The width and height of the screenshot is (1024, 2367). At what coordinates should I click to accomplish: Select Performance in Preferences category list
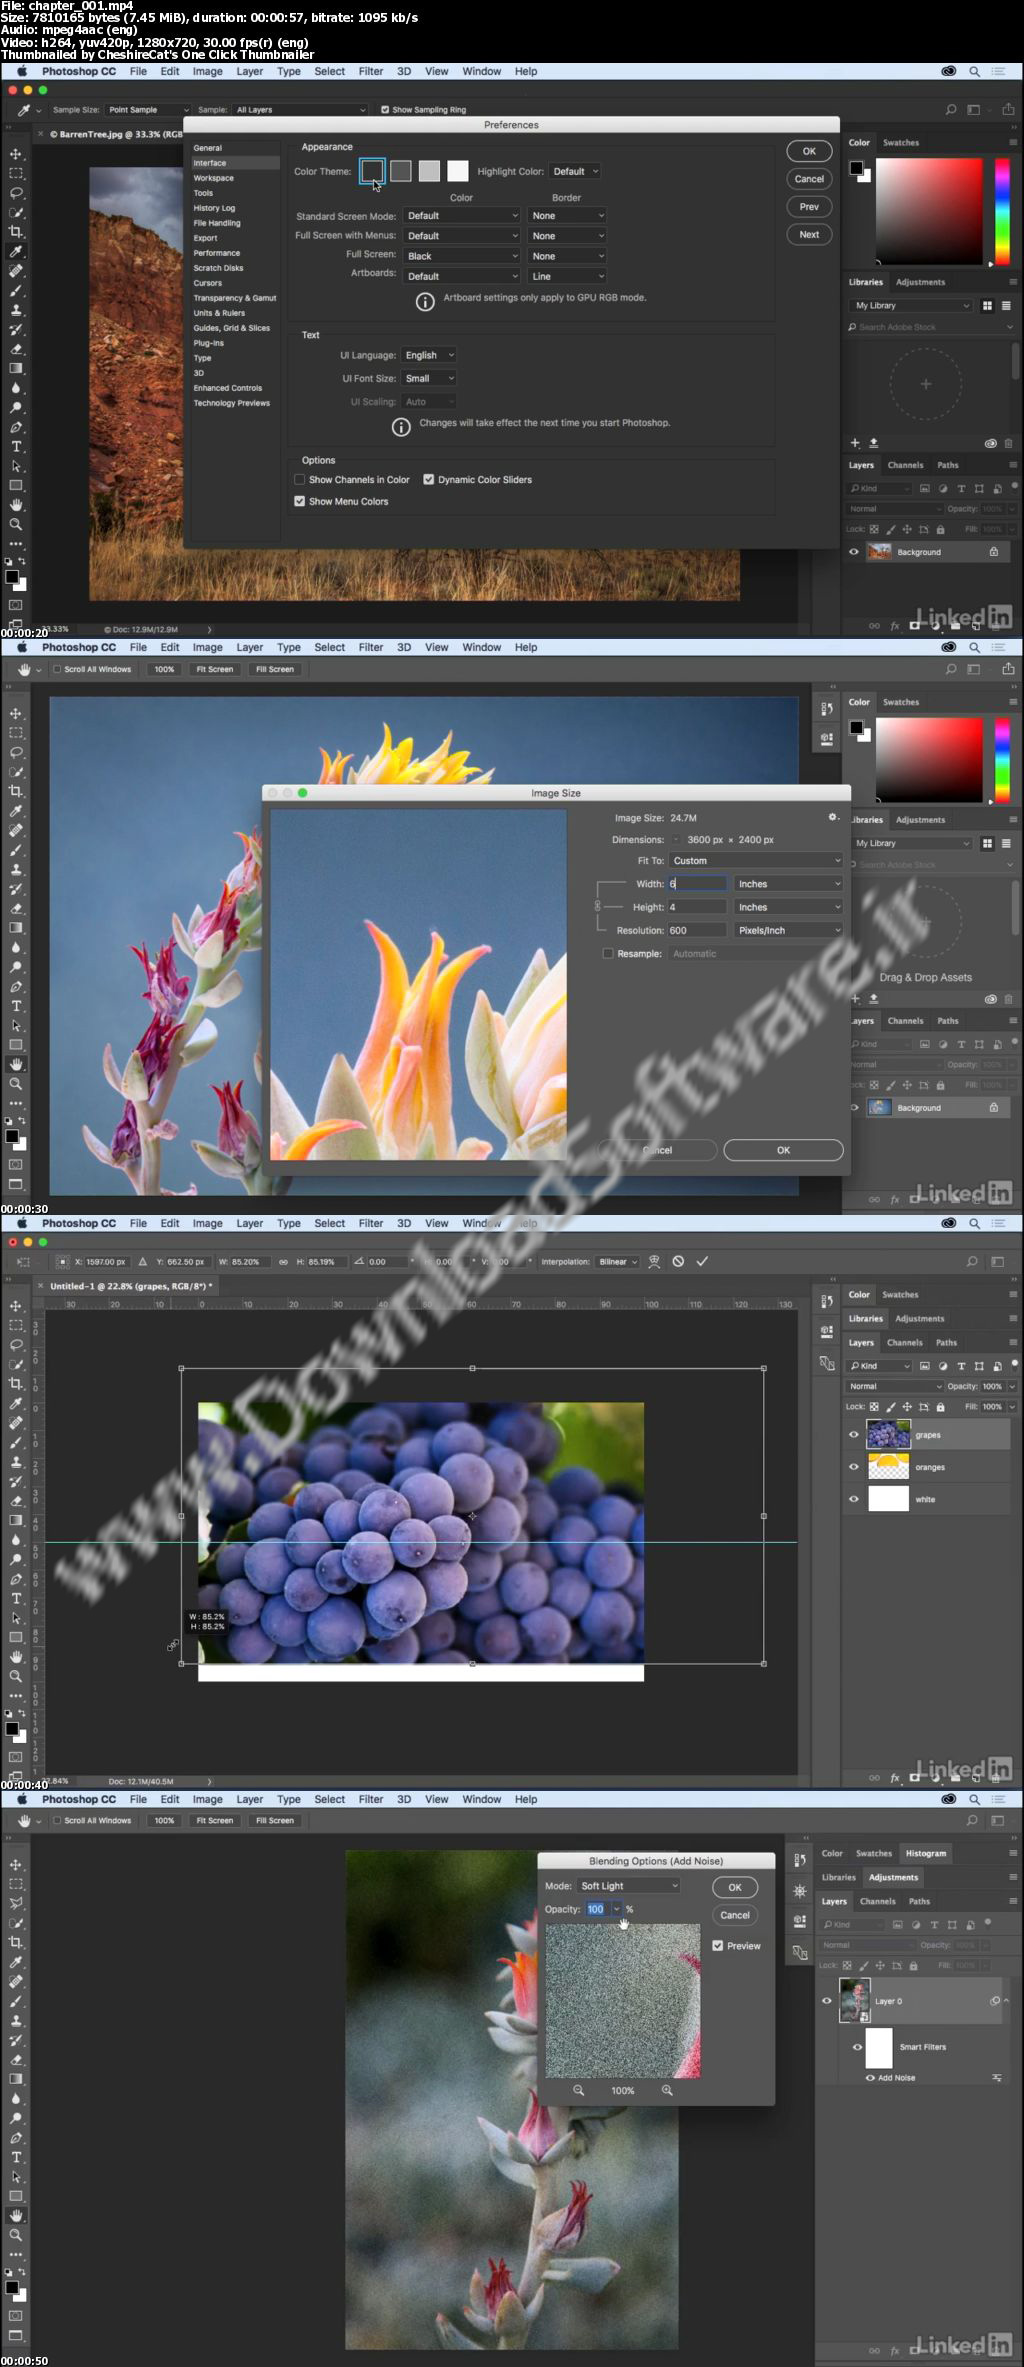coord(217,253)
